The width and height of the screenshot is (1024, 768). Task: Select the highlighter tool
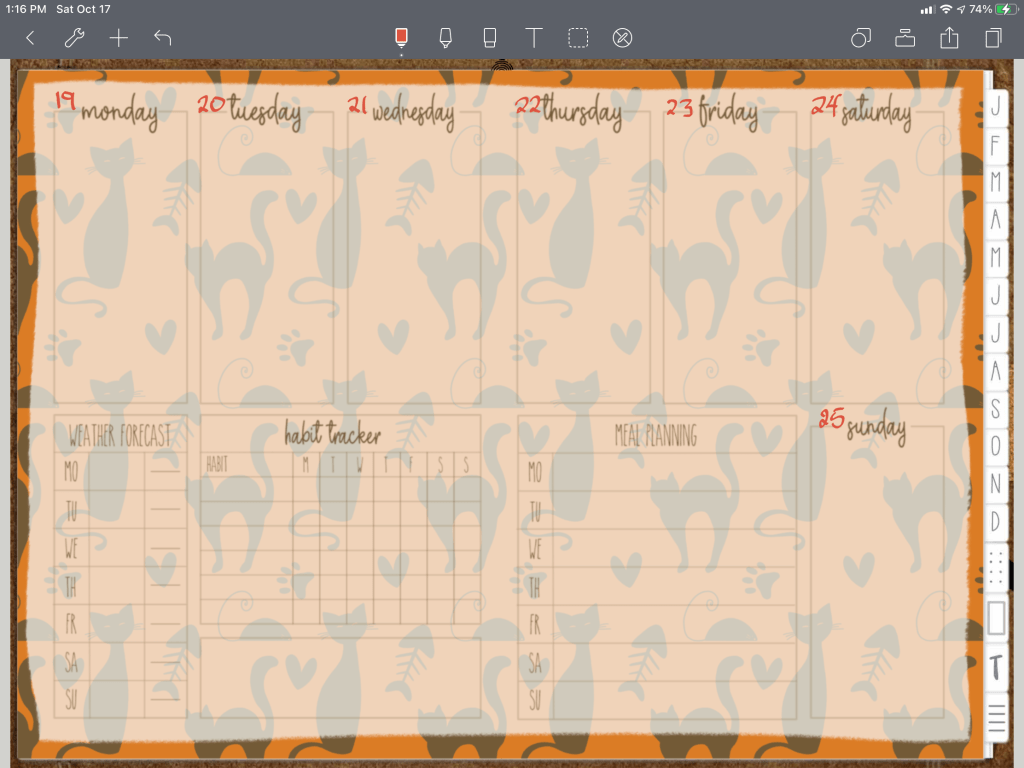click(445, 38)
